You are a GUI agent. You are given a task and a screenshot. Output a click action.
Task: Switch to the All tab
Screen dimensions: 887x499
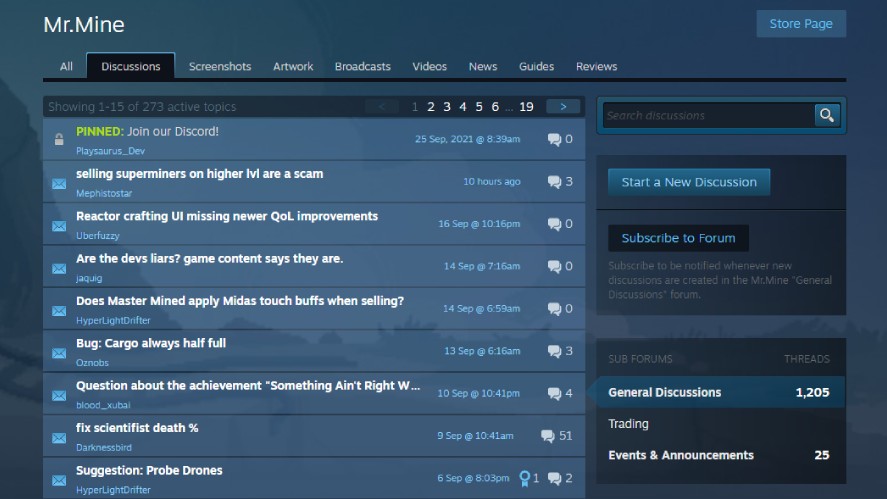tap(66, 66)
